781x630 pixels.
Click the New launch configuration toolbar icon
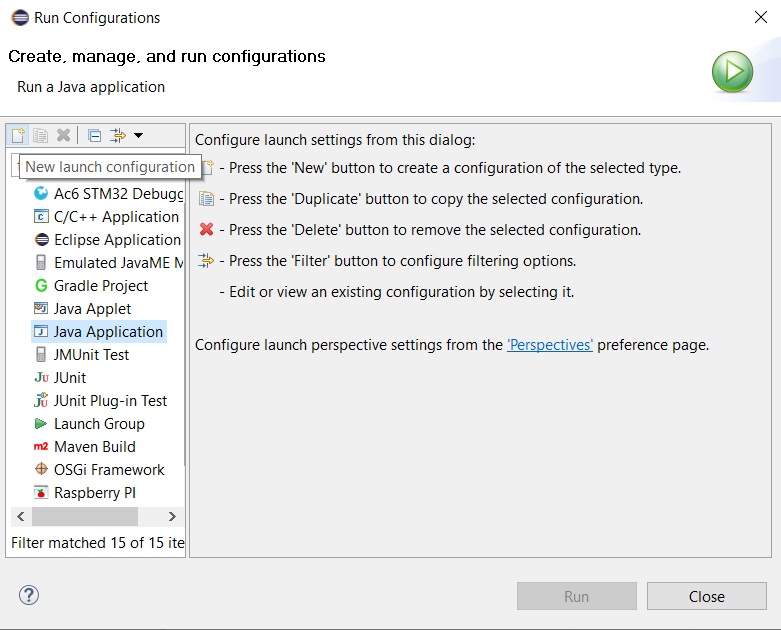(18, 135)
